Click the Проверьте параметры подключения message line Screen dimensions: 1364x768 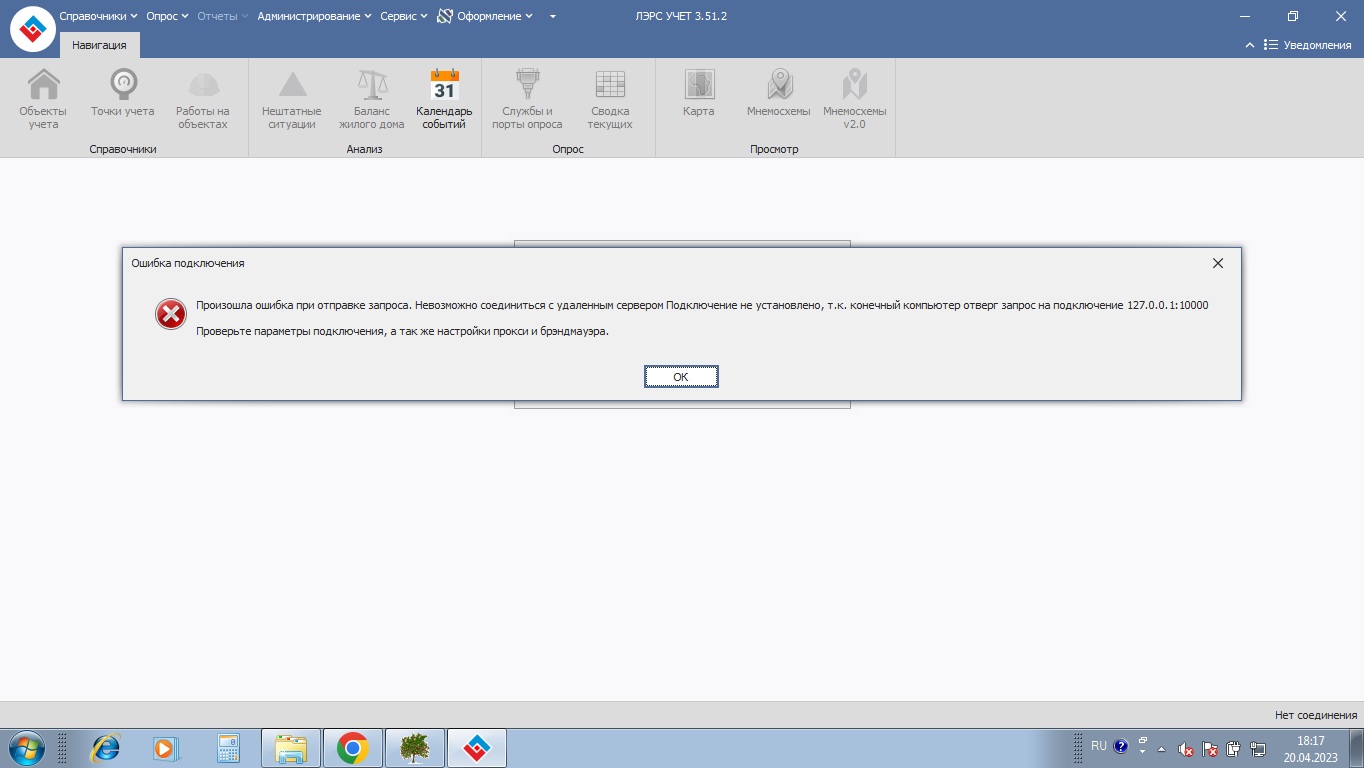coord(402,331)
